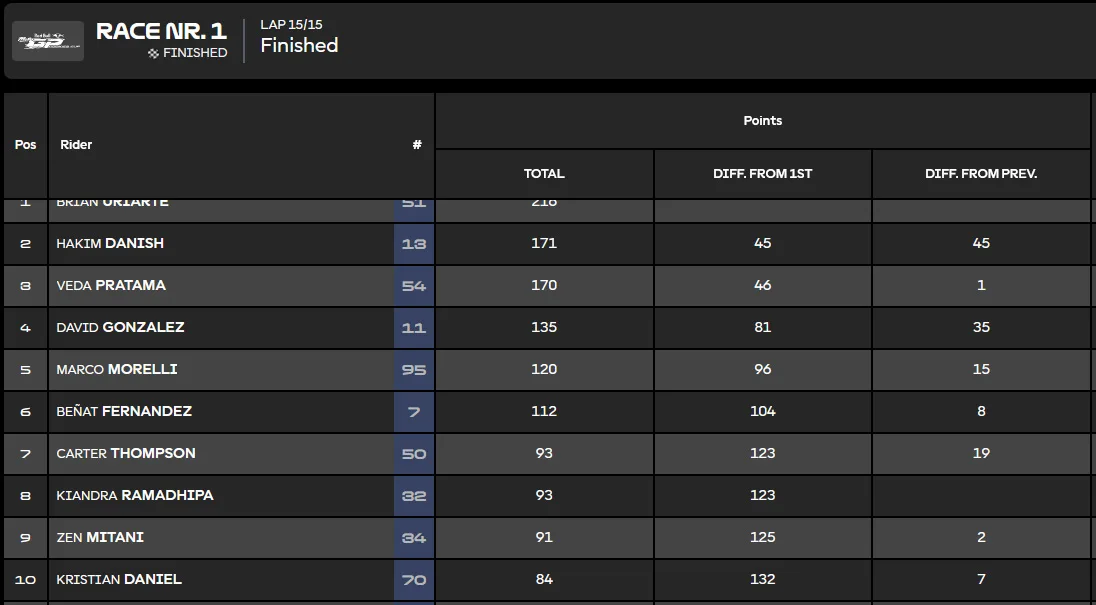Sort by the TOTAL points column header
1096x605 pixels.
pos(544,173)
